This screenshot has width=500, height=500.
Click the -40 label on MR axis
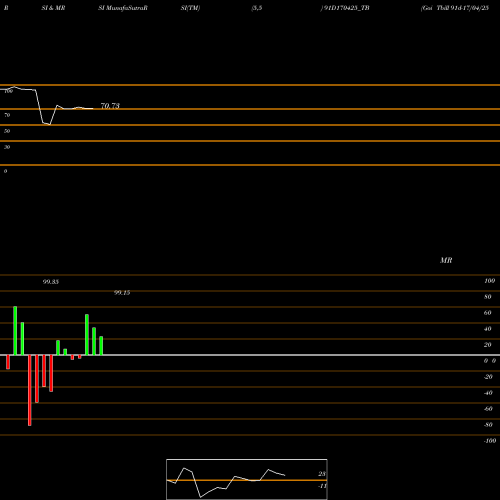coord(488,393)
